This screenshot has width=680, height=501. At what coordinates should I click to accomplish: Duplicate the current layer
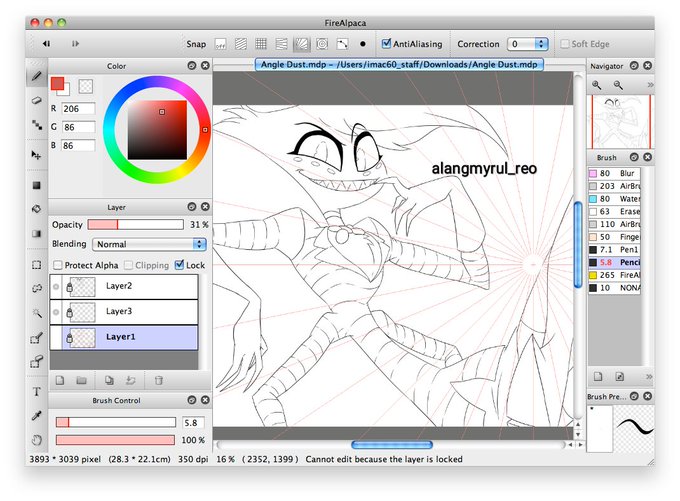(x=109, y=380)
